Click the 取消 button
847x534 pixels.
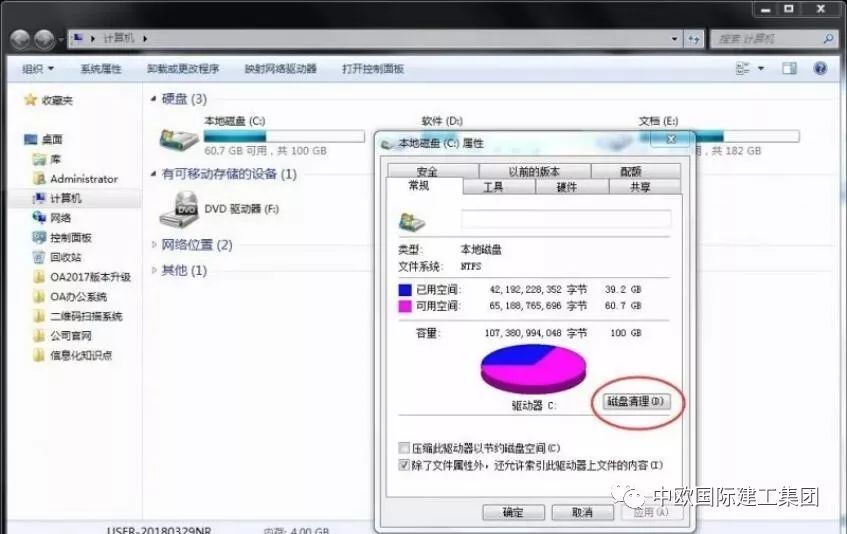tap(582, 512)
